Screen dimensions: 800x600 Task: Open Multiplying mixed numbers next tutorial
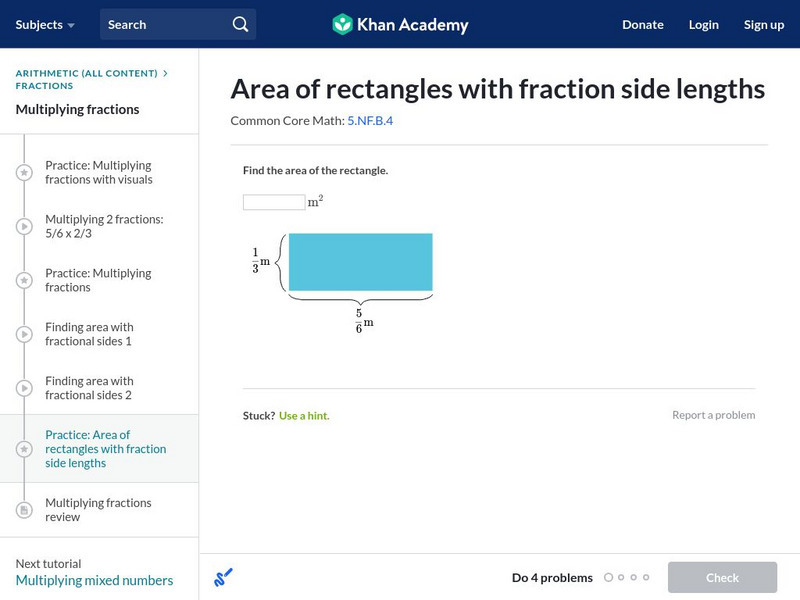pyautogui.click(x=94, y=580)
